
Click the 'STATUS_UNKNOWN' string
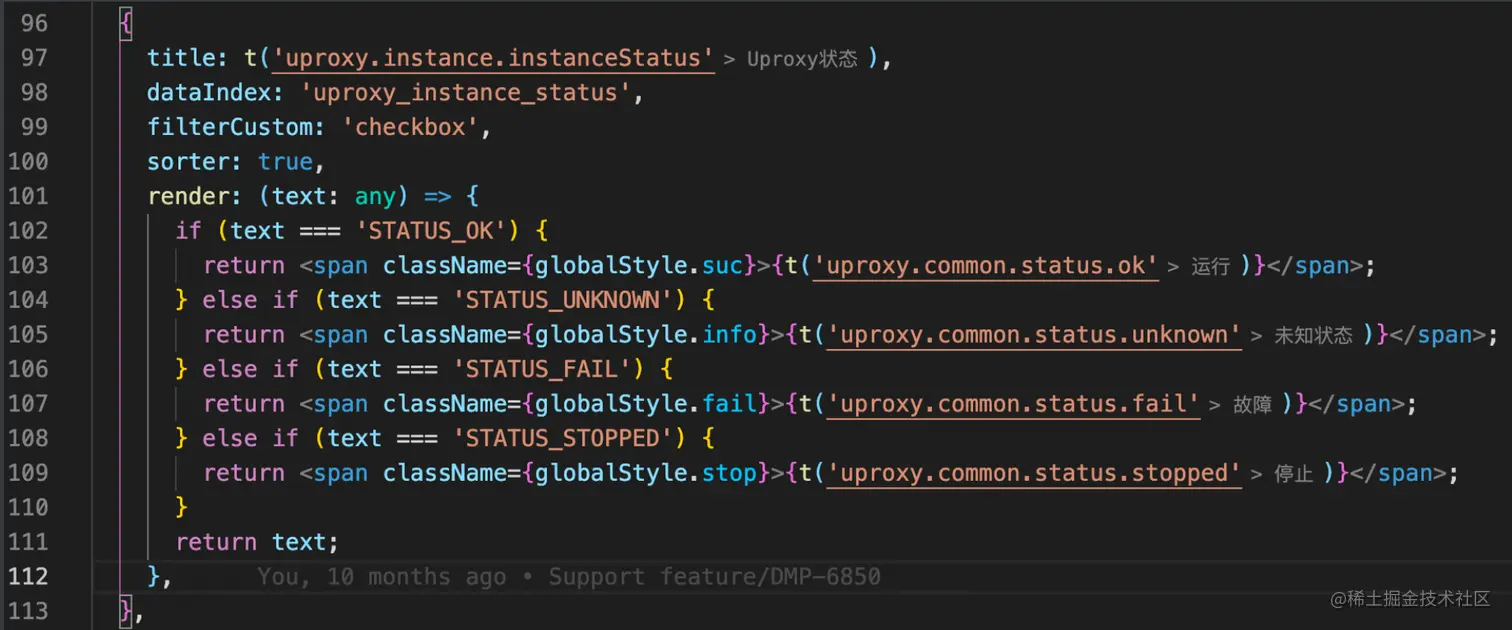(x=563, y=300)
